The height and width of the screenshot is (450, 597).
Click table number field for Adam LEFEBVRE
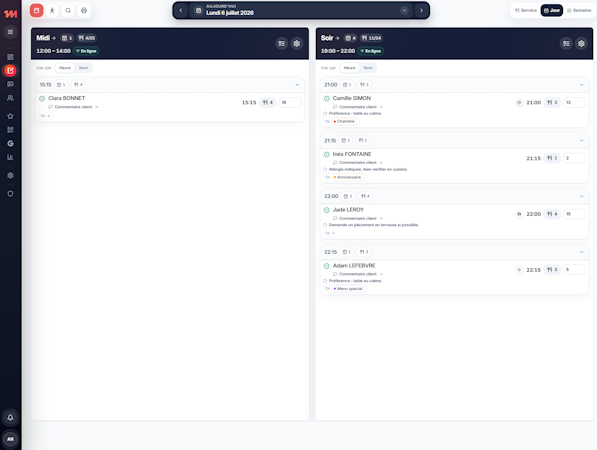click(574, 270)
